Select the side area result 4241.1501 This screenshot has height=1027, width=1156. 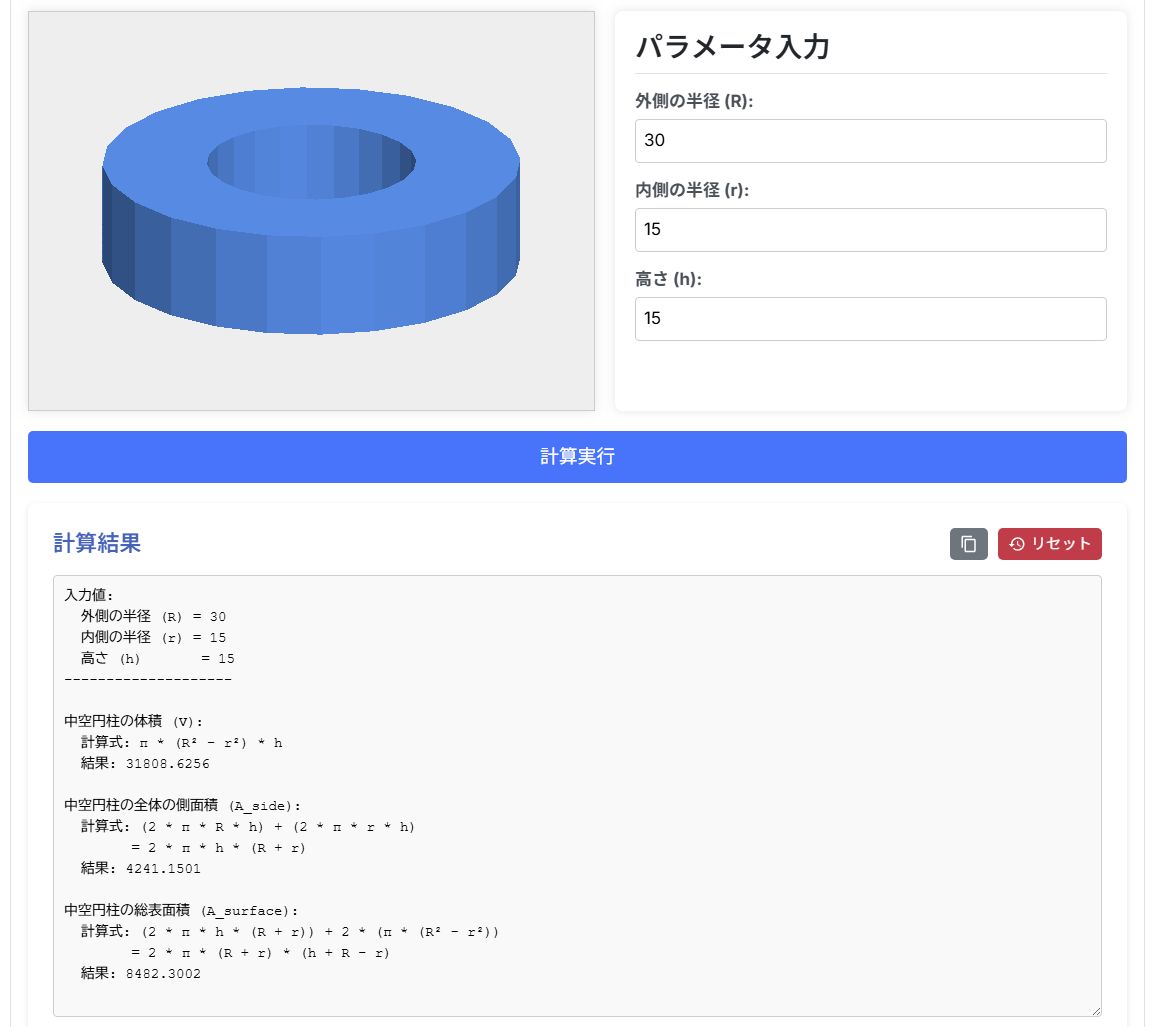pyautogui.click(x=163, y=868)
